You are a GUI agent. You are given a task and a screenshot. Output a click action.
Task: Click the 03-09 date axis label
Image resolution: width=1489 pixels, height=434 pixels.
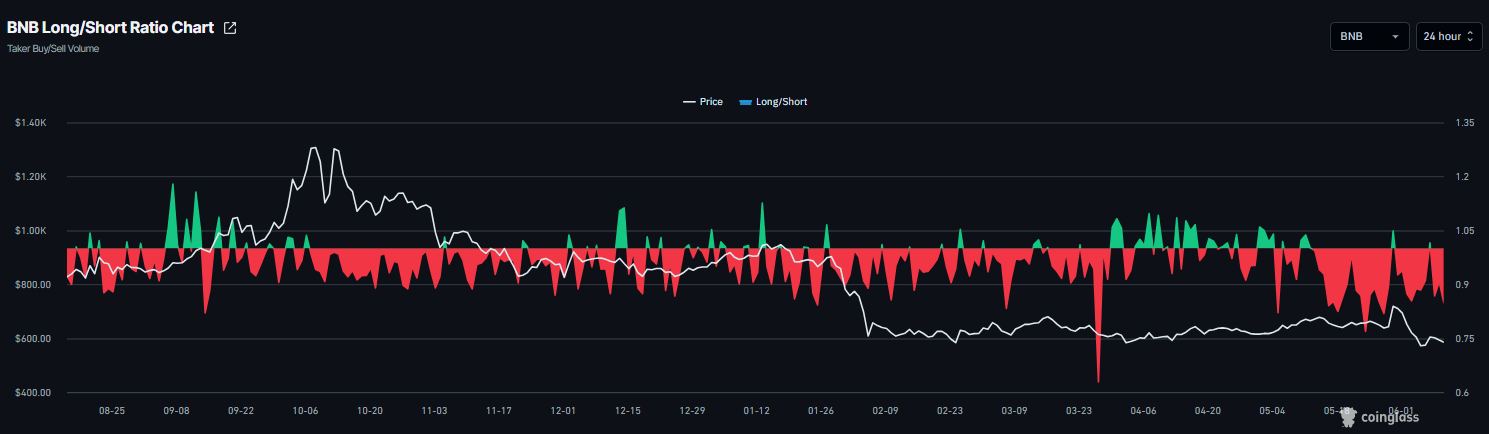click(x=1015, y=411)
